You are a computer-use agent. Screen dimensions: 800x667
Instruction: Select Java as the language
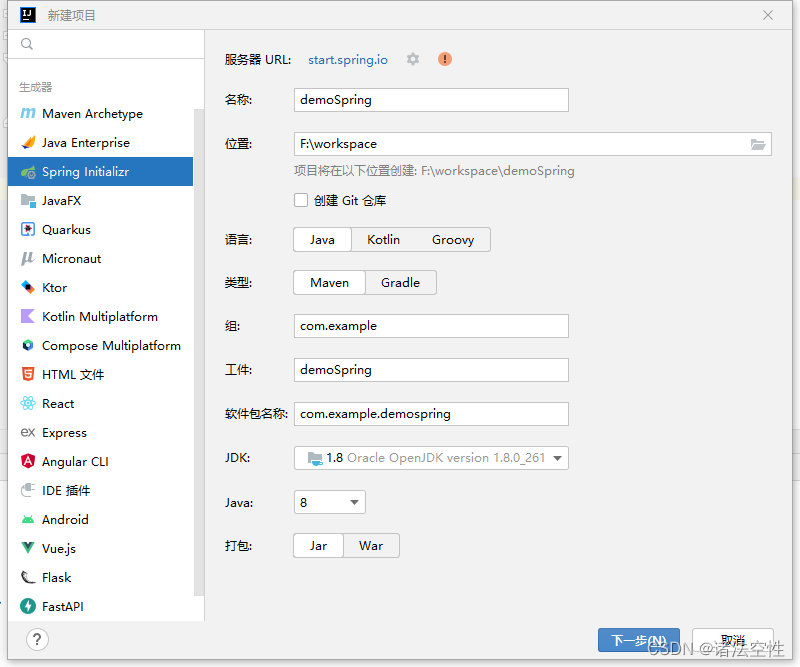pyautogui.click(x=322, y=239)
